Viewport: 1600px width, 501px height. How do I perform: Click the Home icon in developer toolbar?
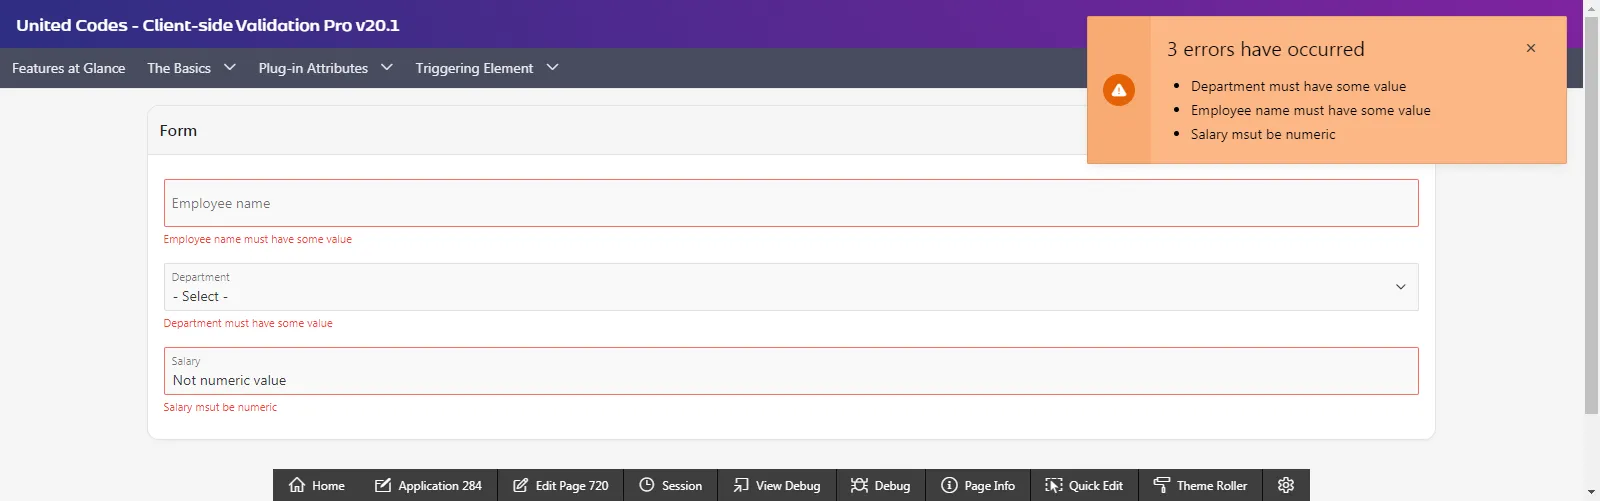point(297,485)
